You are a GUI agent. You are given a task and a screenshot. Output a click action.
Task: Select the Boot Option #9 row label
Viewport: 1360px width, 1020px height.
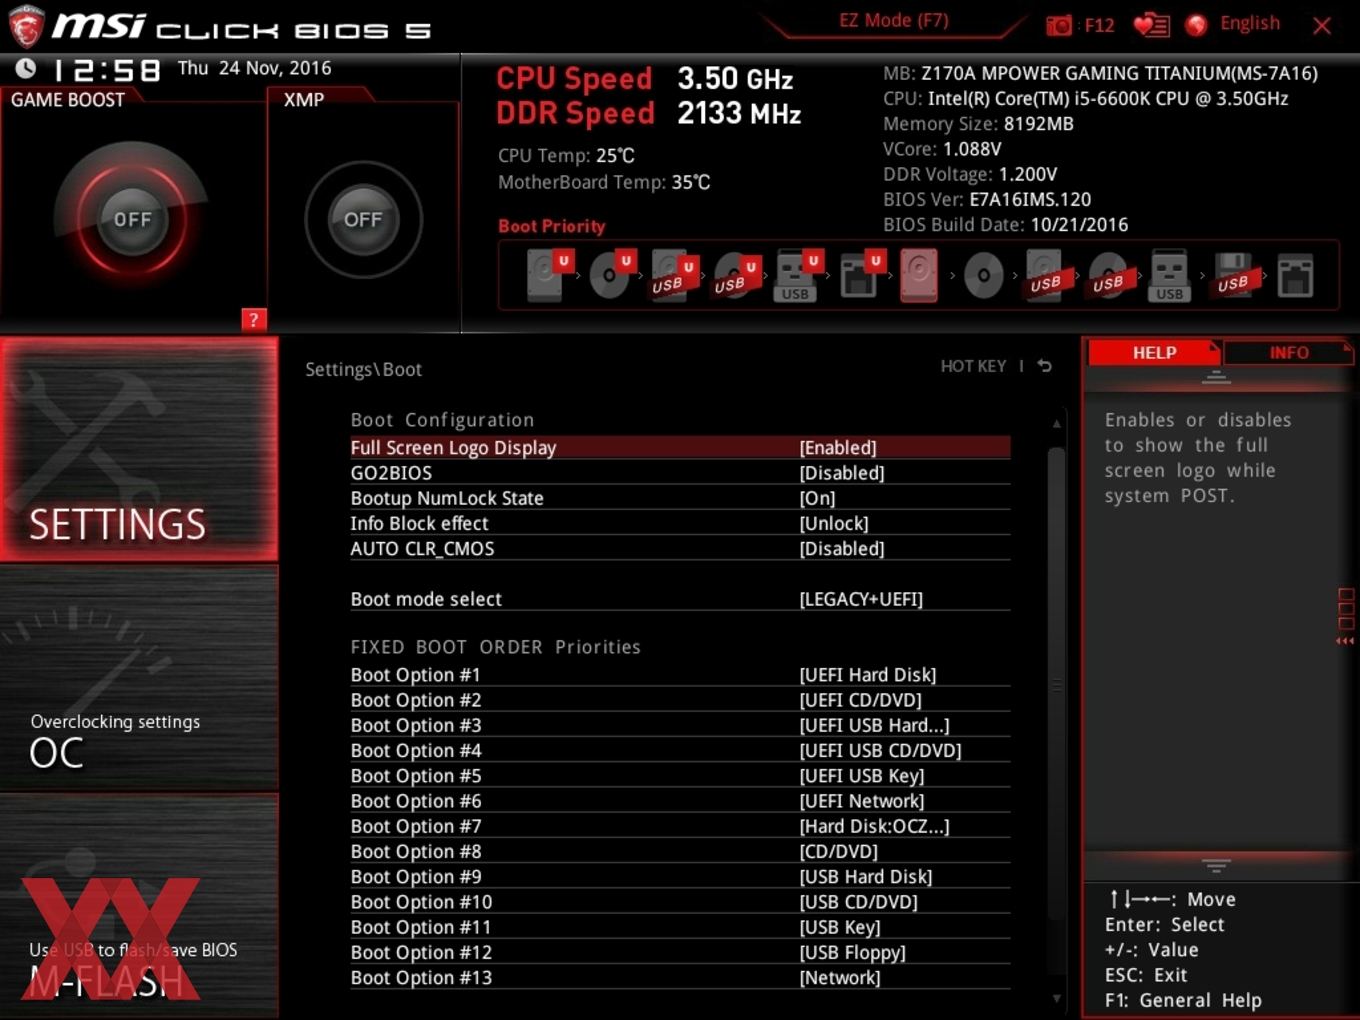[x=416, y=877]
